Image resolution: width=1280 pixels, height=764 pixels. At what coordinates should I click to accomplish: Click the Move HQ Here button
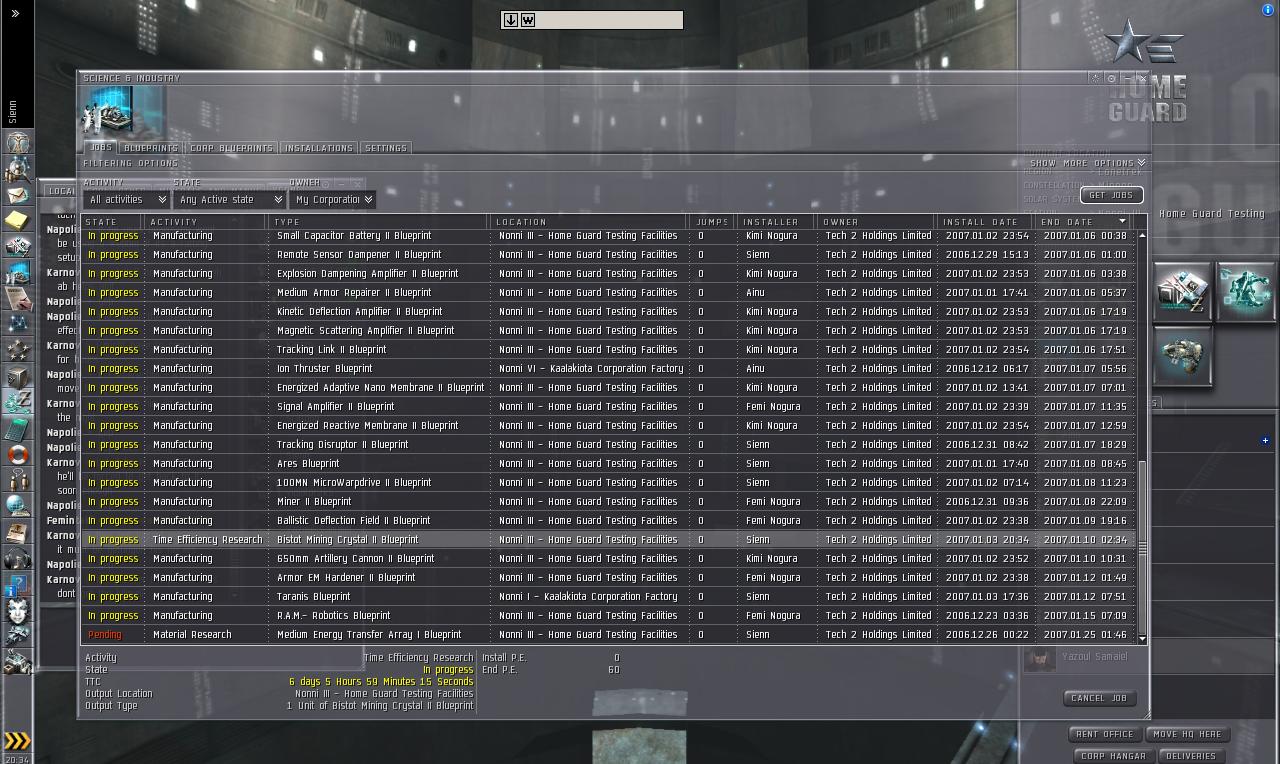1187,734
